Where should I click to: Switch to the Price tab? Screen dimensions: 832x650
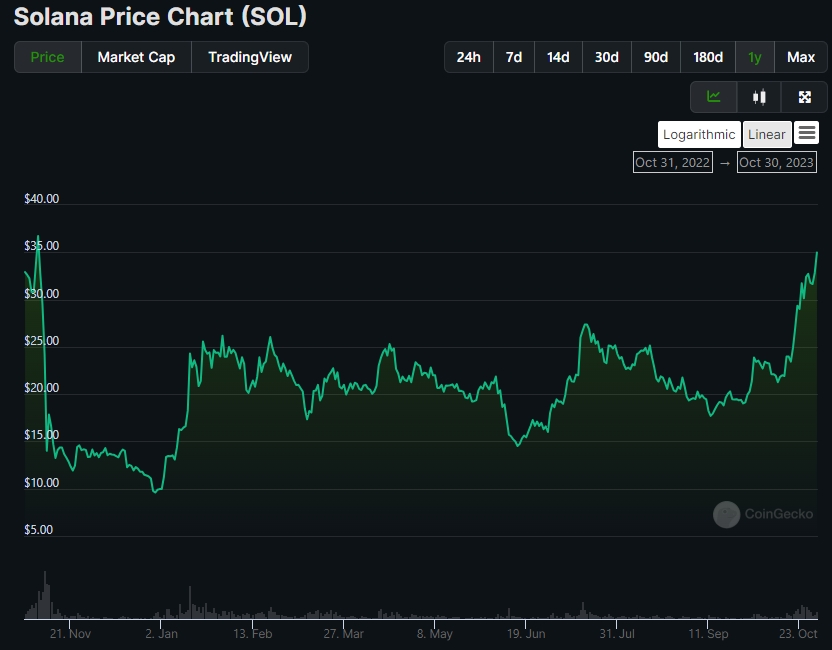pos(47,57)
